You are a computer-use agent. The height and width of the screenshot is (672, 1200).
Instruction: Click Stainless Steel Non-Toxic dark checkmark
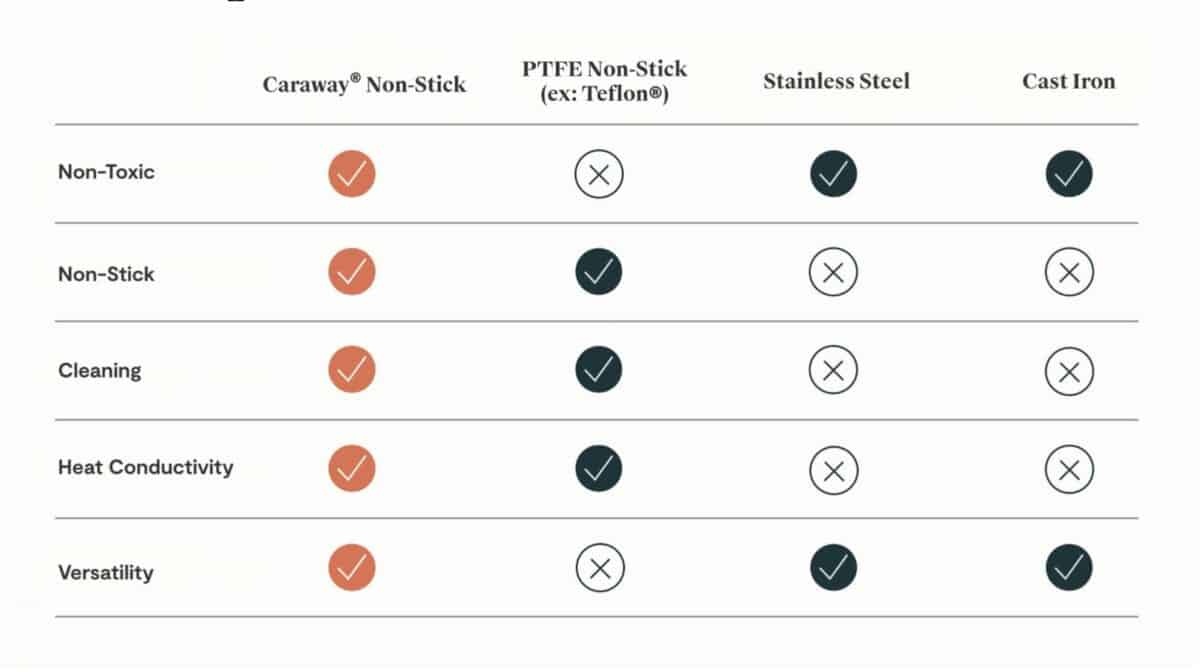pos(833,174)
